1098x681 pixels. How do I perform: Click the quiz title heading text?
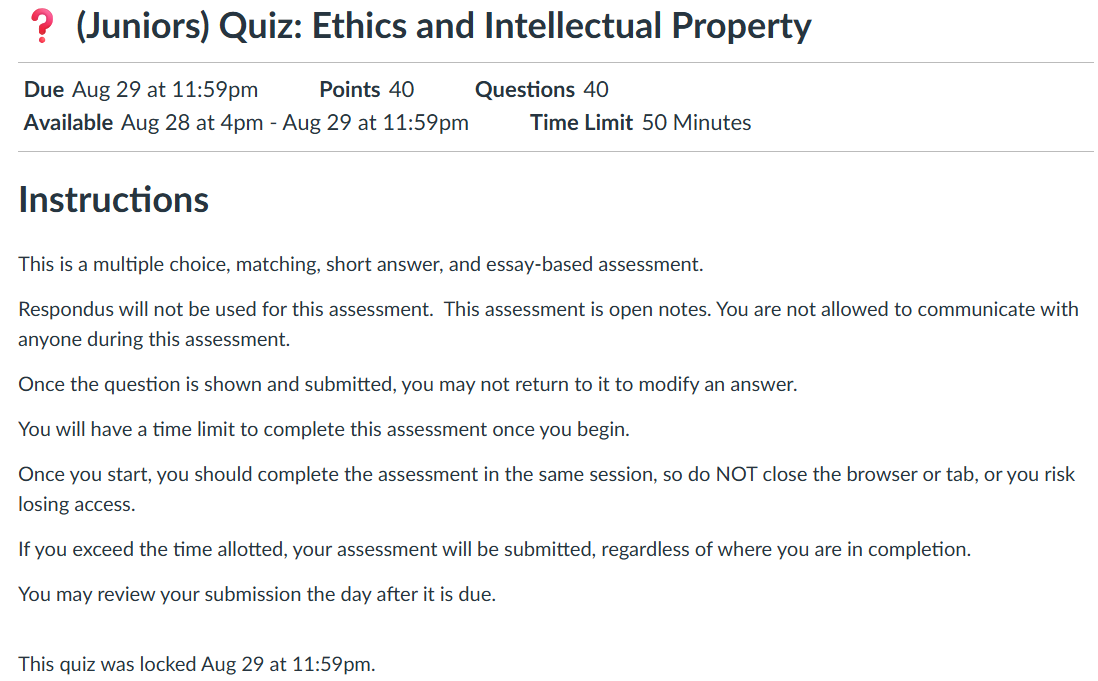(x=443, y=27)
